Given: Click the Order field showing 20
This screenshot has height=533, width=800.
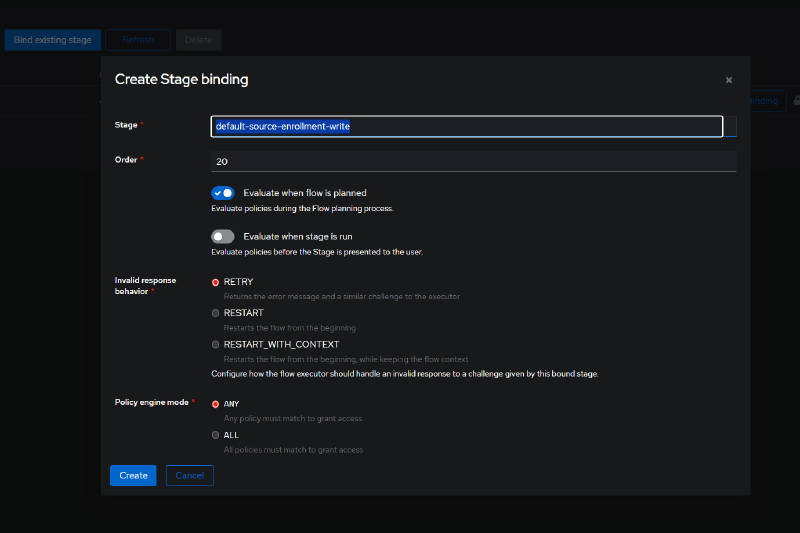Looking at the screenshot, I should [473, 161].
